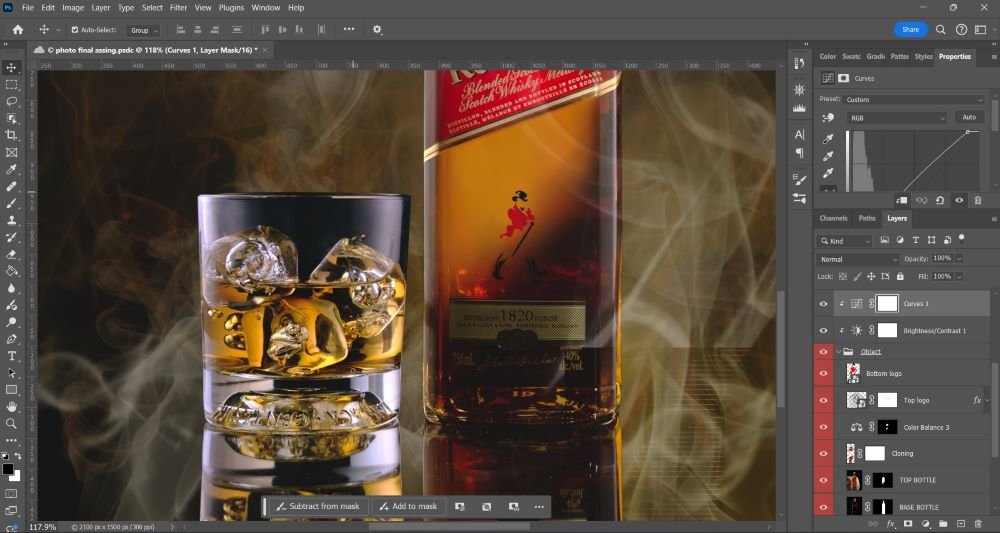Screen dimensions: 1000x533
Task: Click the Share button
Action: pos(910,29)
